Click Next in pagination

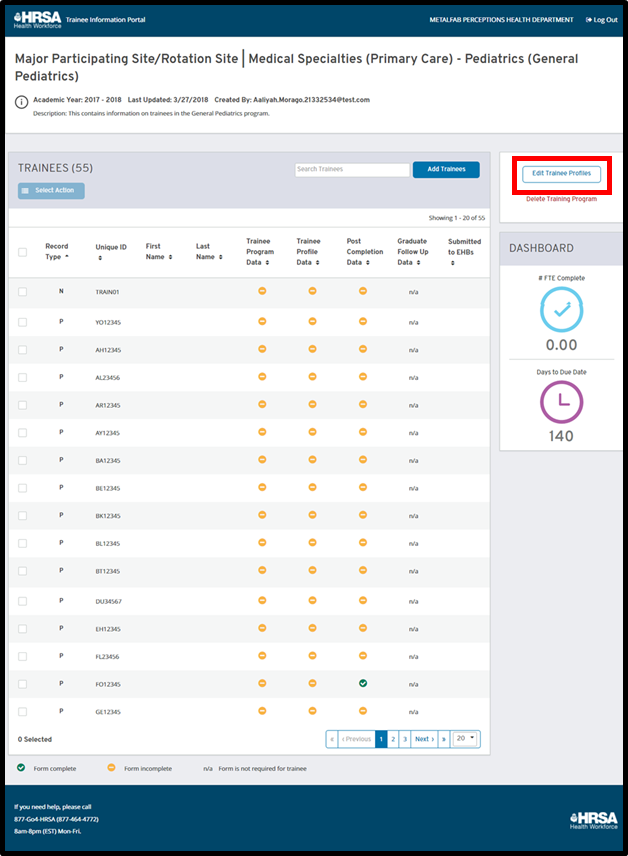tap(424, 739)
